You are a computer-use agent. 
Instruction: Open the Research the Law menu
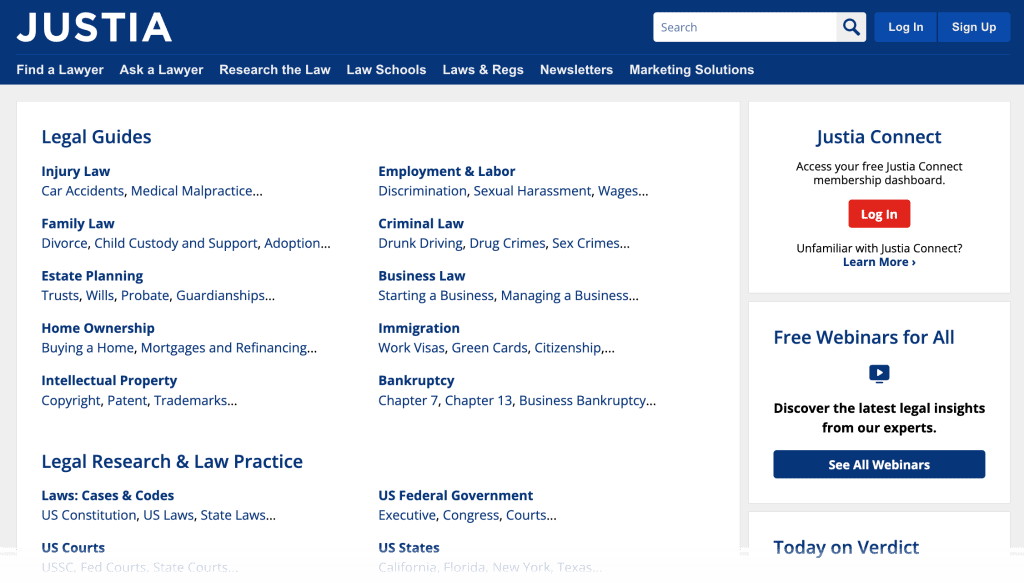tap(275, 70)
